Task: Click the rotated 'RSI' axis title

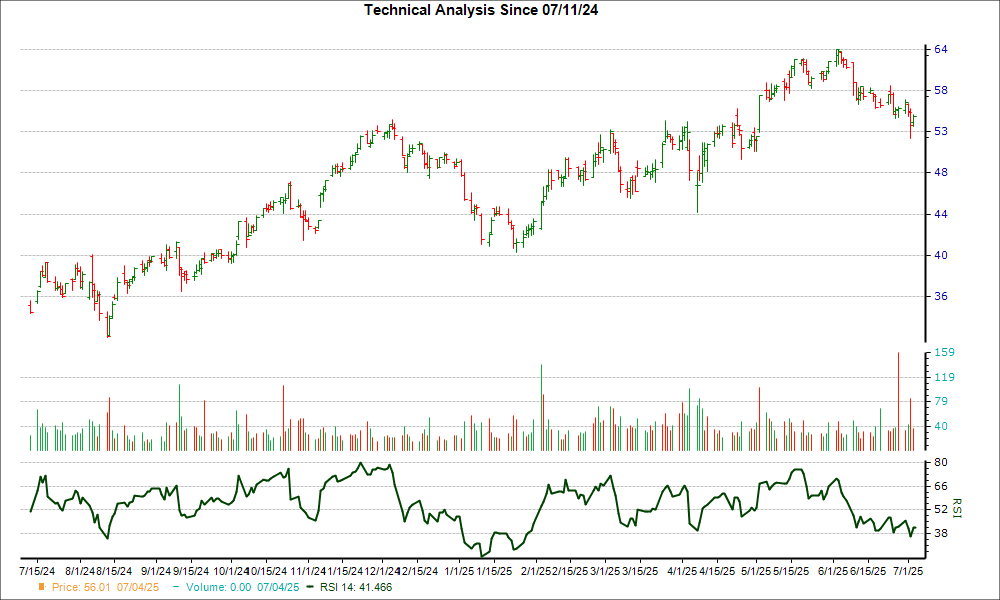Action: coord(956,508)
